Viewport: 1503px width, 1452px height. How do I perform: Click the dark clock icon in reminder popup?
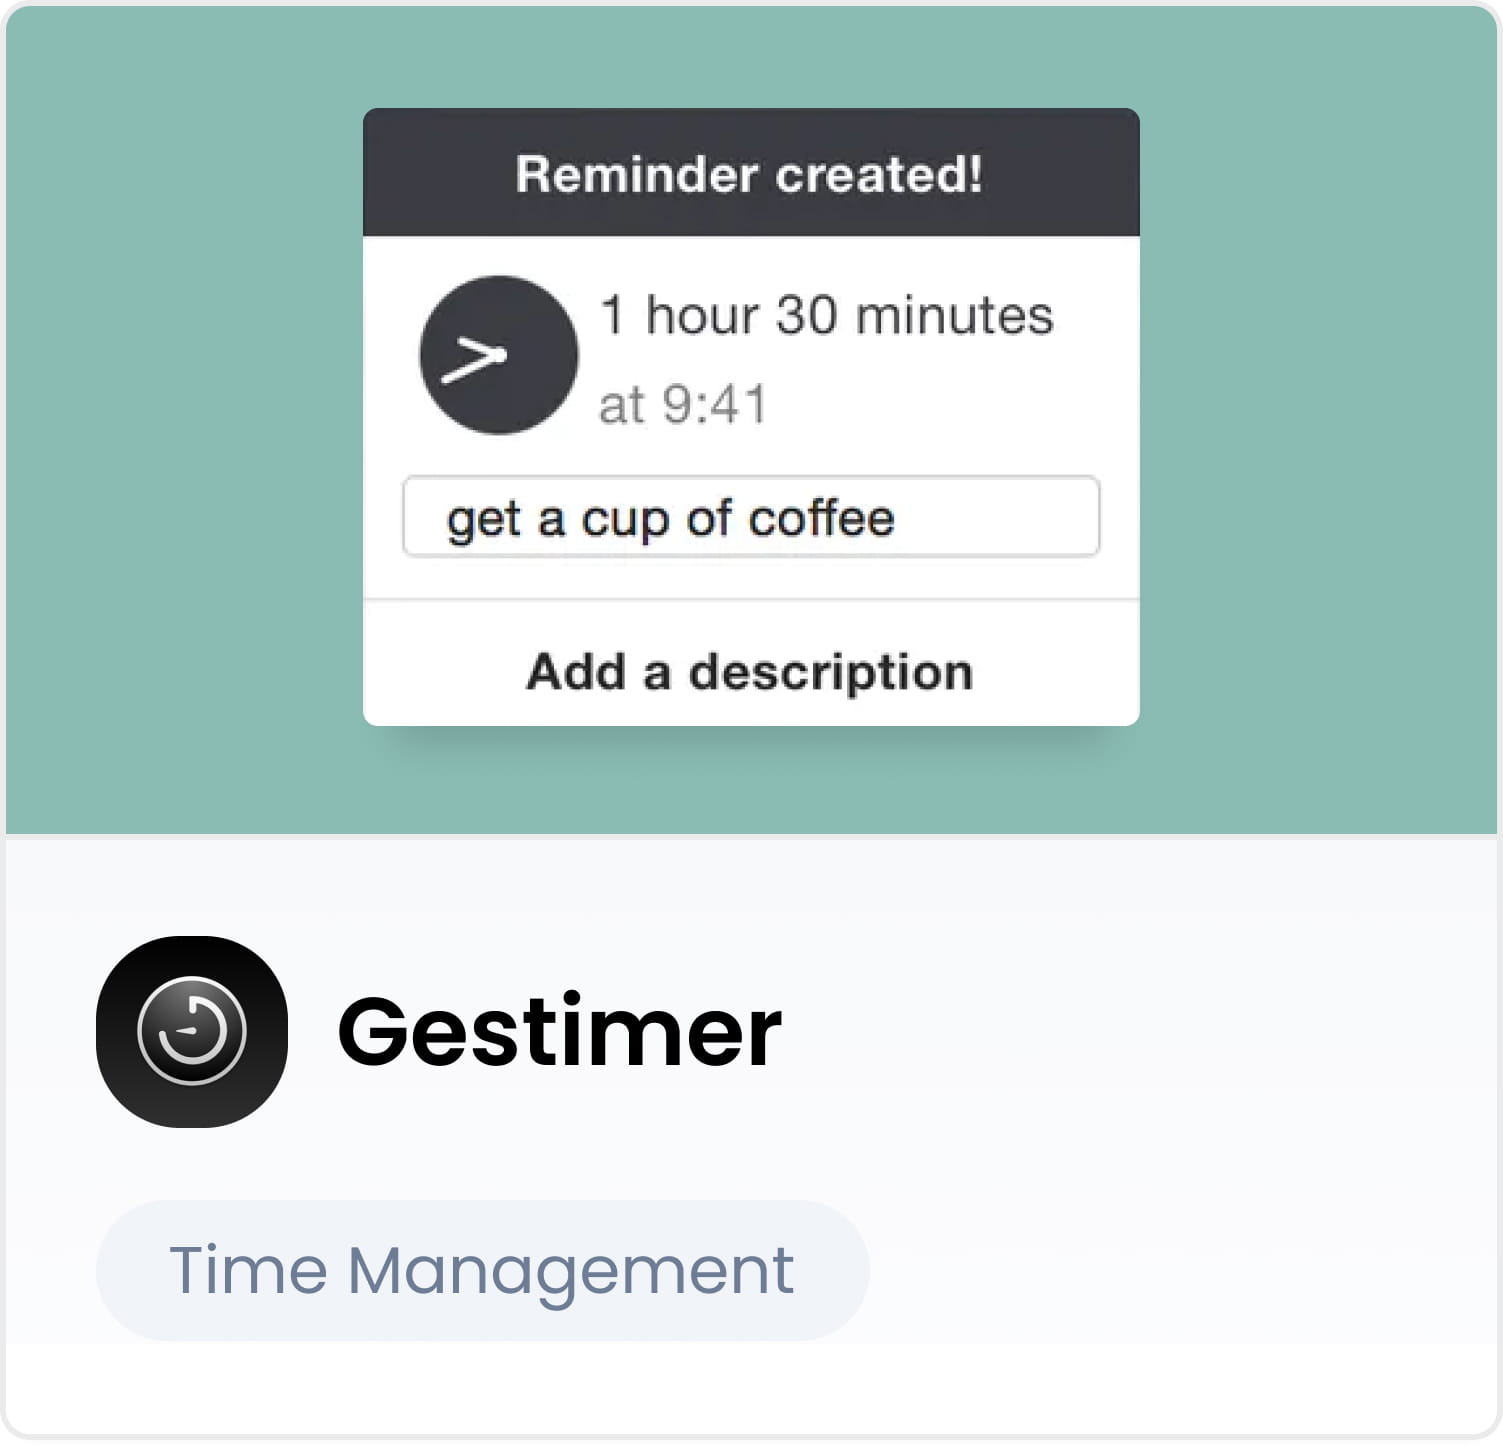498,355
